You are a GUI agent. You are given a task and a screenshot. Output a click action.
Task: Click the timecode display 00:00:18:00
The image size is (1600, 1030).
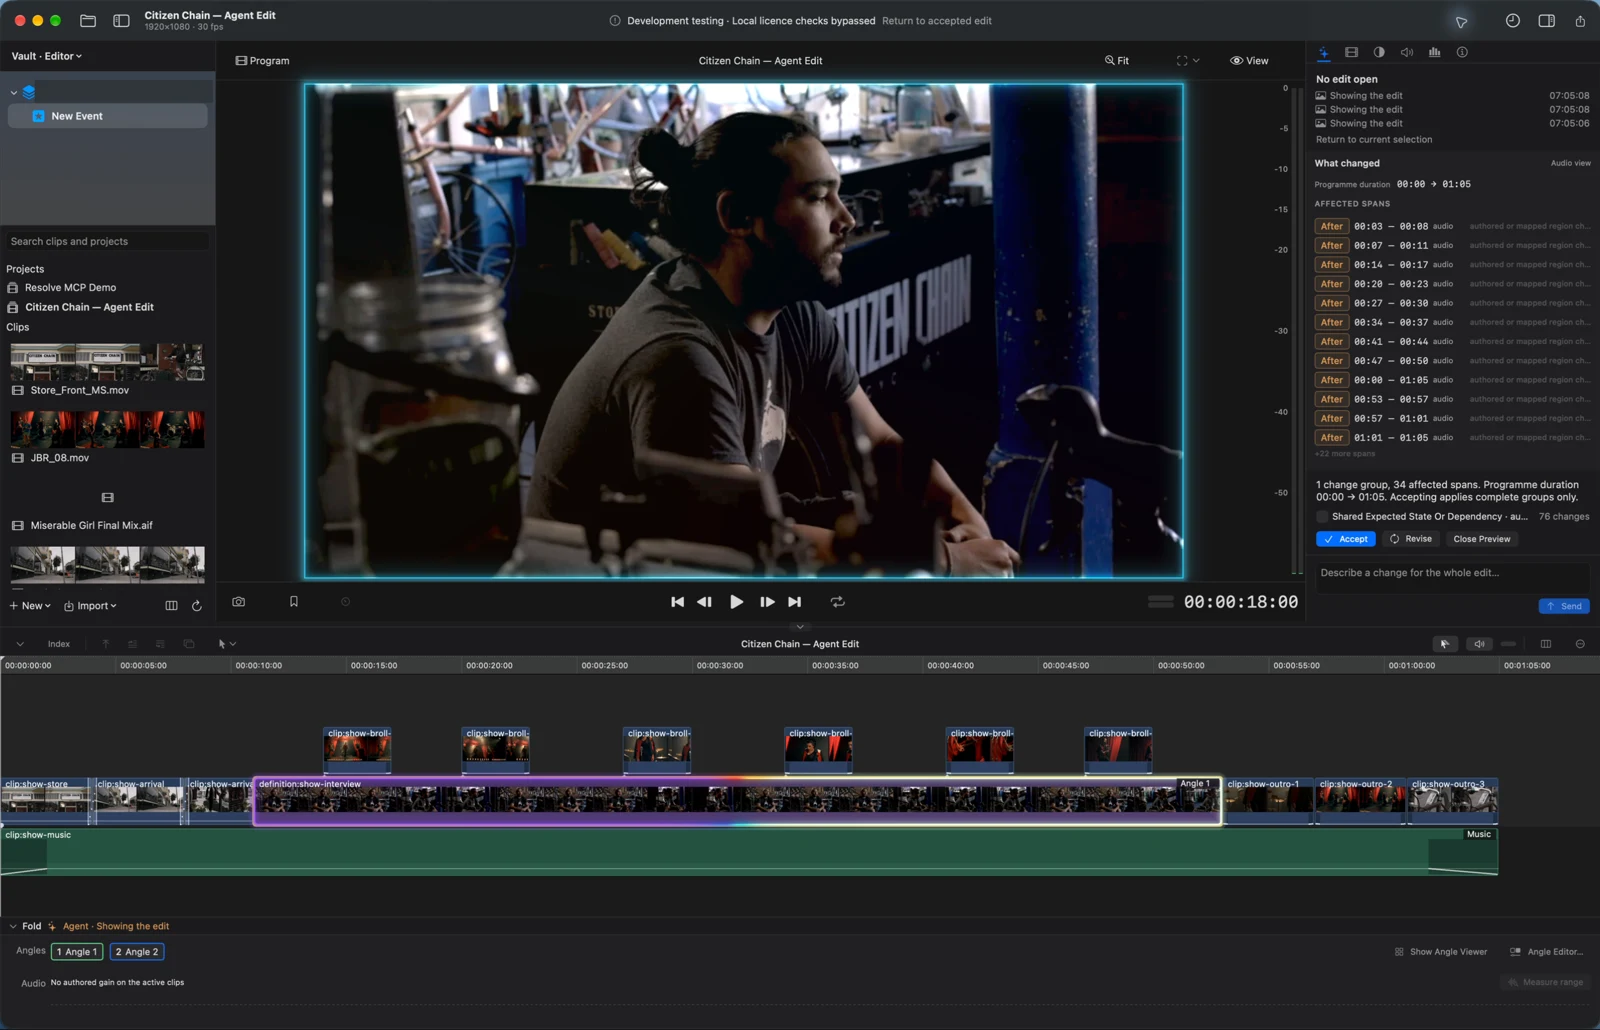pyautogui.click(x=1241, y=602)
